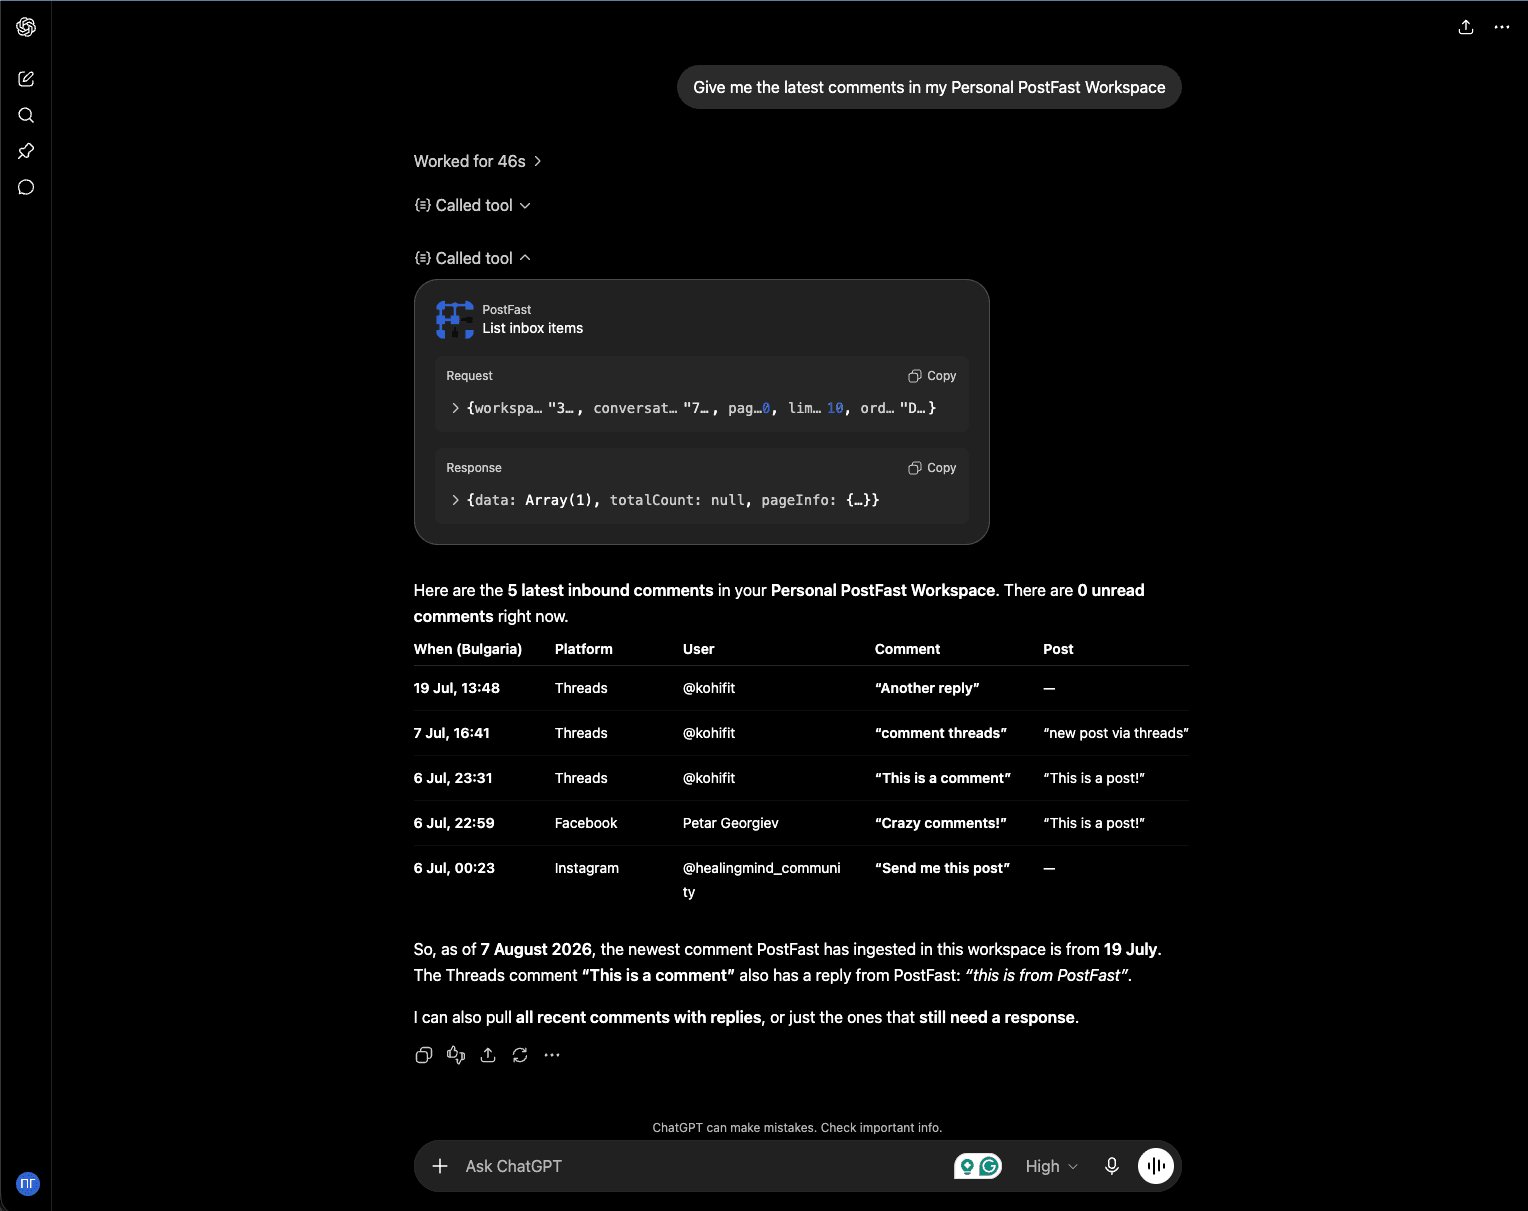Select the "comment threads" comment cell
The height and width of the screenshot is (1211, 1528).
(941, 733)
